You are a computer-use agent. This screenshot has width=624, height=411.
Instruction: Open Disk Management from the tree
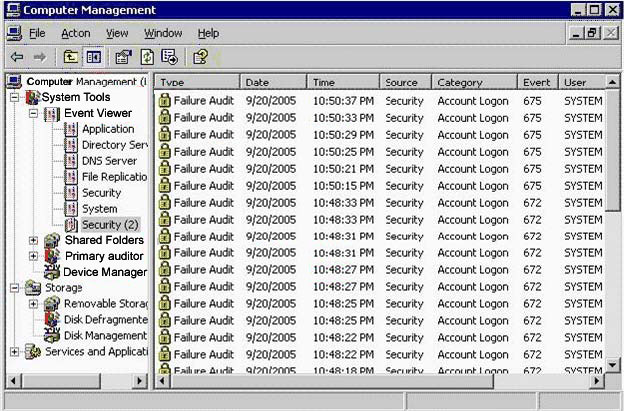105,336
